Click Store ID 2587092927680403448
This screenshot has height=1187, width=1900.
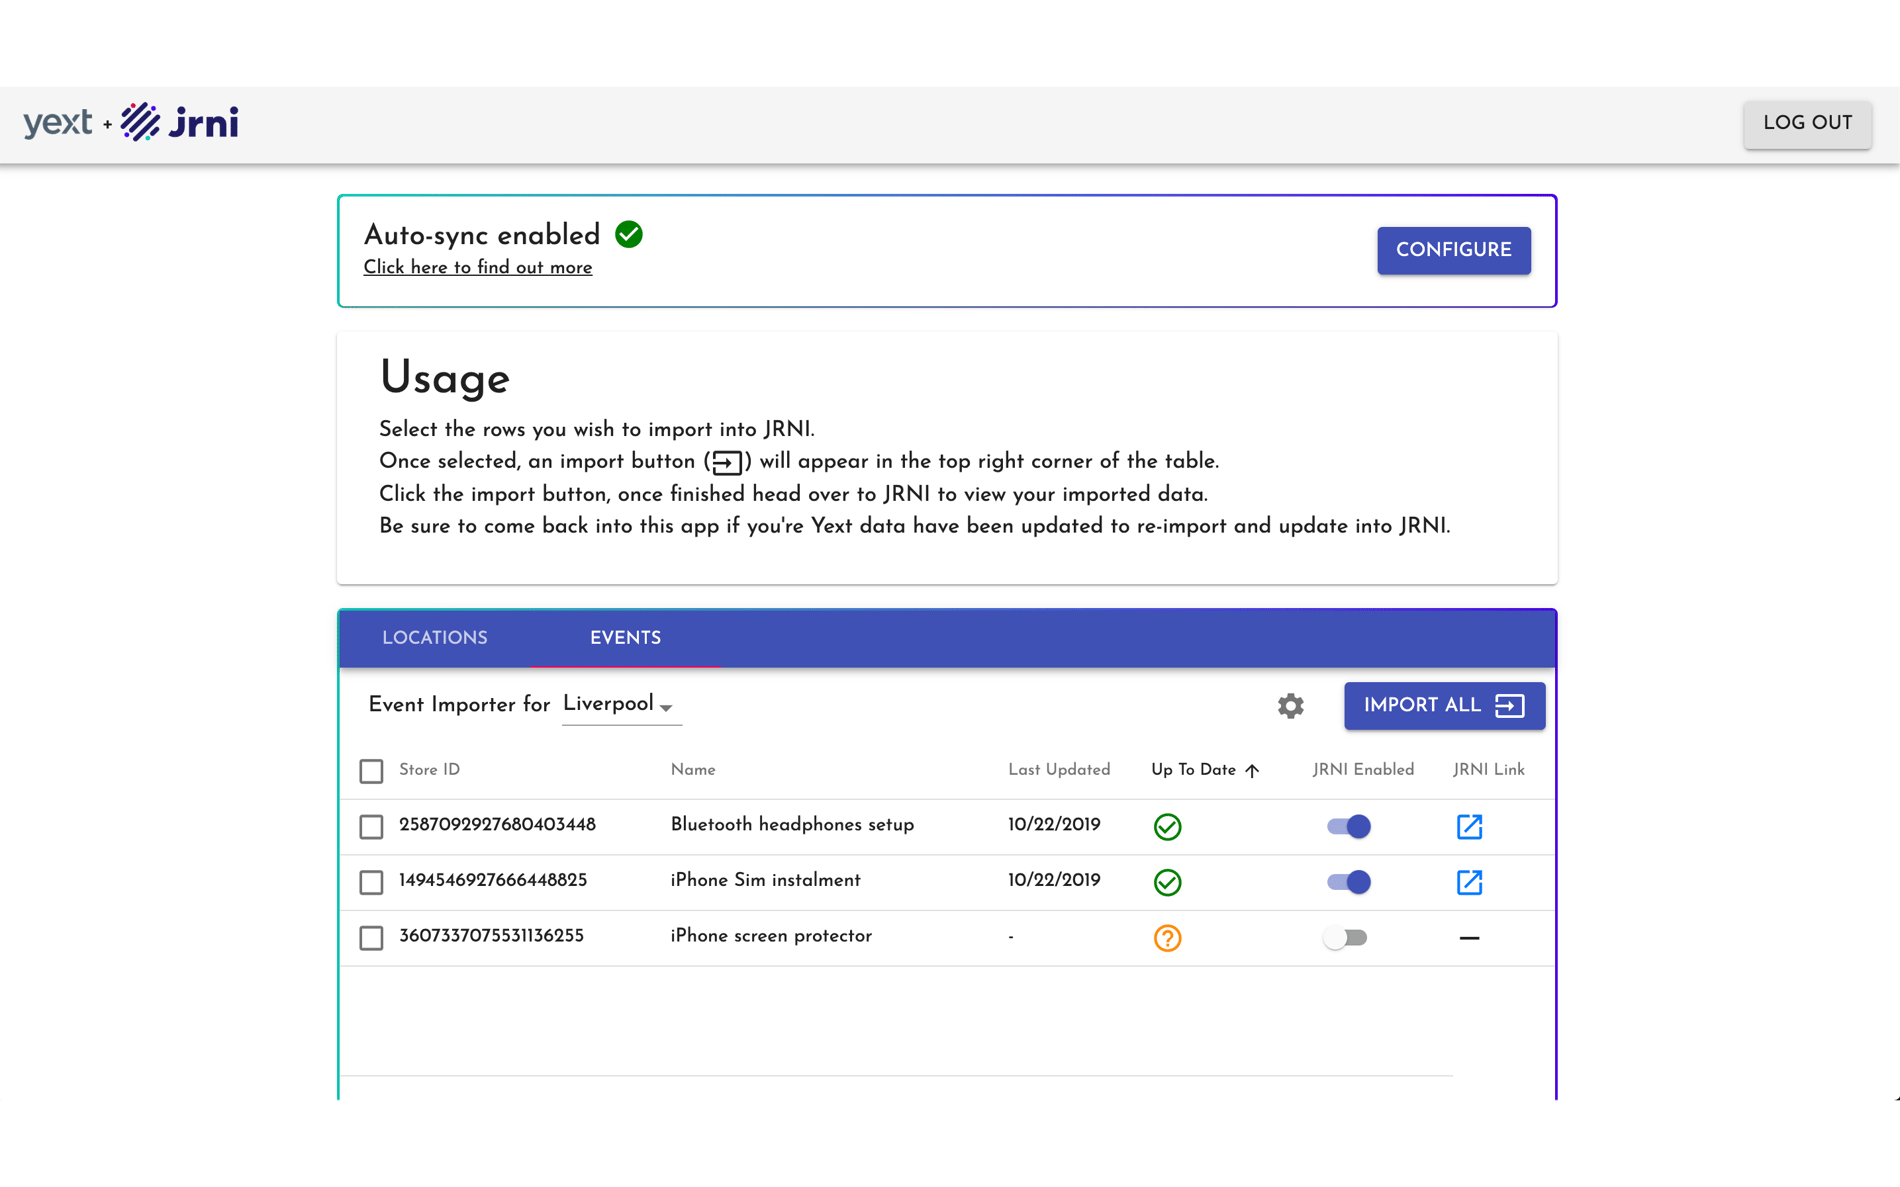tap(497, 825)
